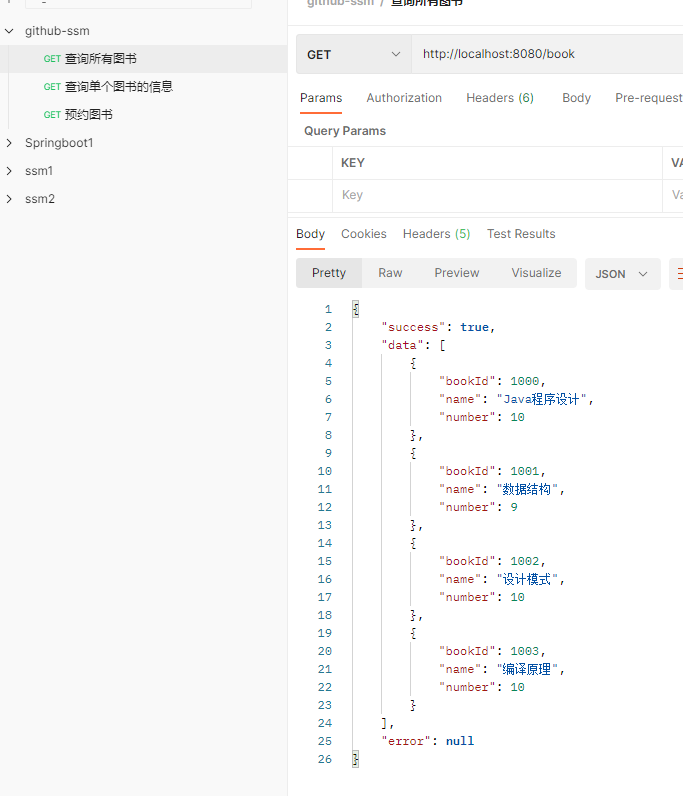Click bookId value 1000

pos(525,381)
